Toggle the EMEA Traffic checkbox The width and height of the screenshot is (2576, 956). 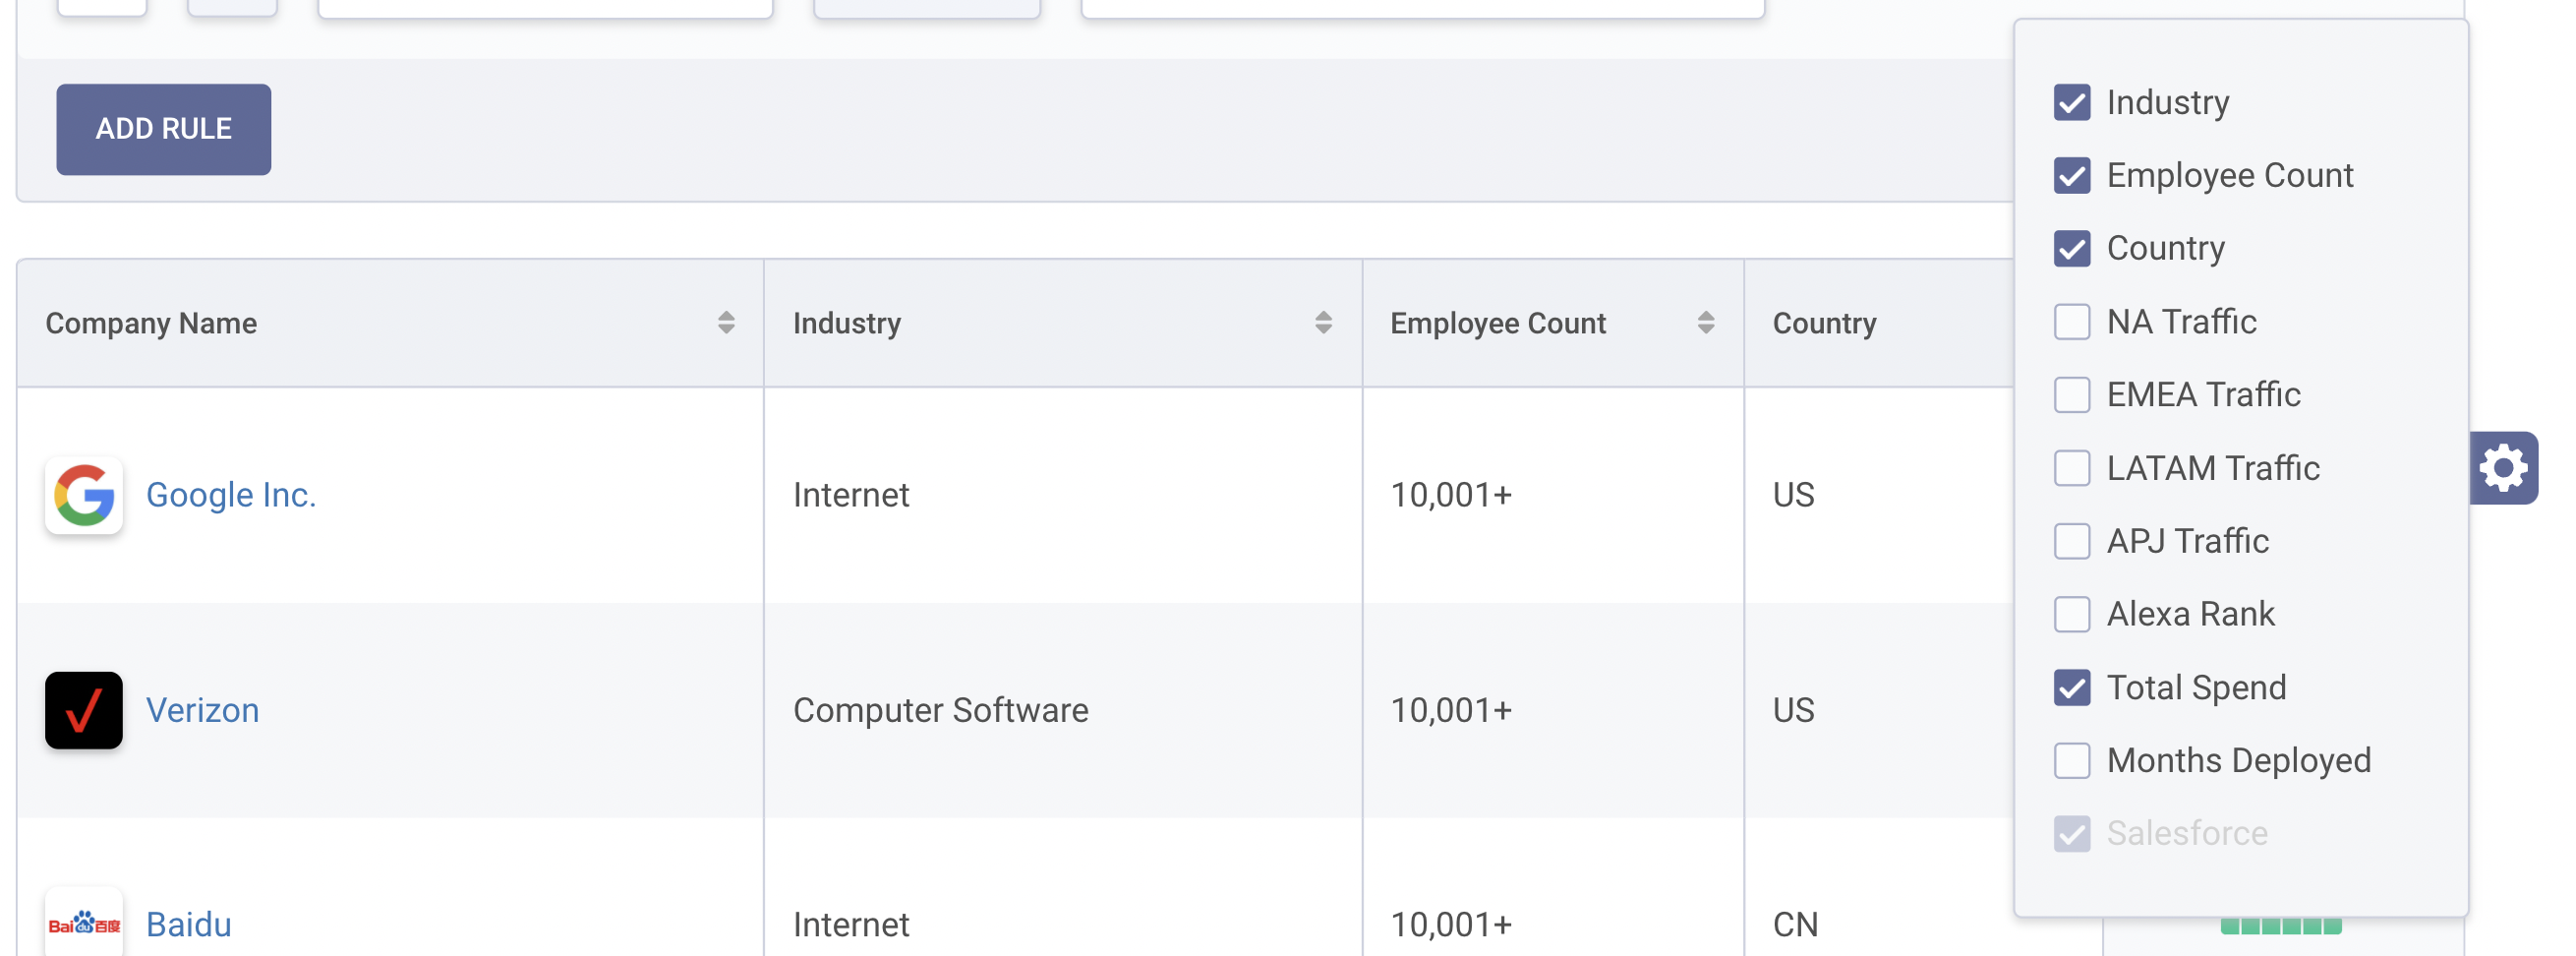pos(2072,394)
